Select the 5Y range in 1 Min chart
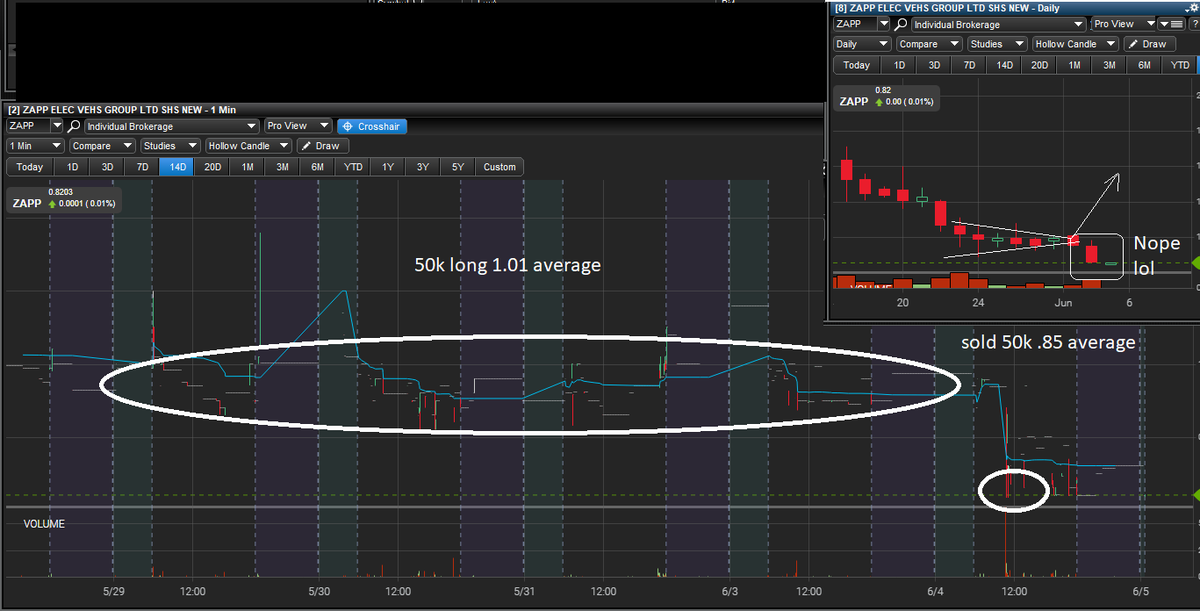The width and height of the screenshot is (1200, 611). (458, 167)
